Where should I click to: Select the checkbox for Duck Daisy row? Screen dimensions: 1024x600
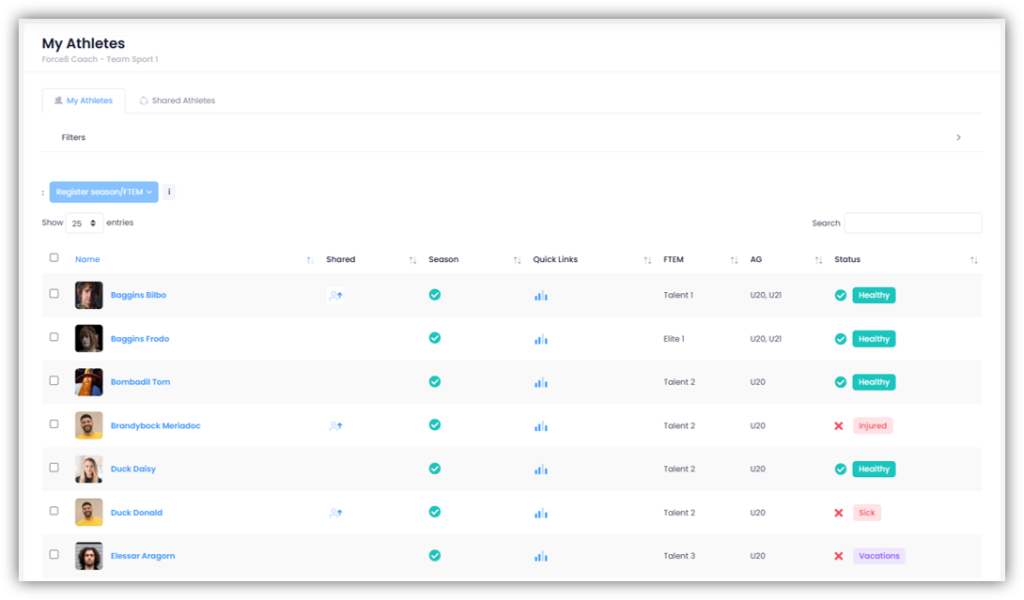pos(54,467)
